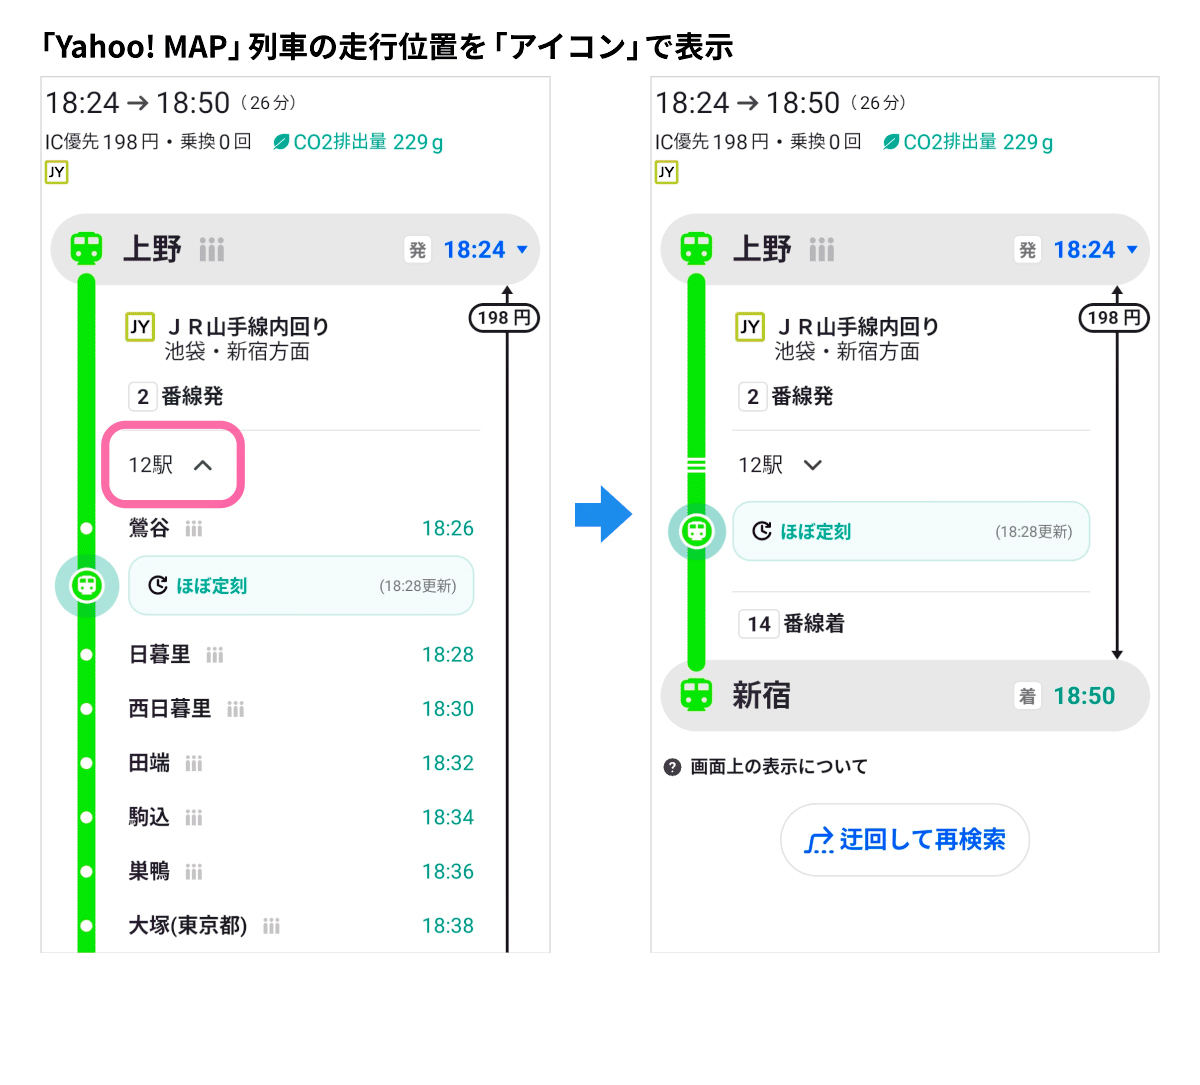Viewport: 1200px width, 1085px height.
Task: Tap train position icon in right panel
Action: point(696,531)
